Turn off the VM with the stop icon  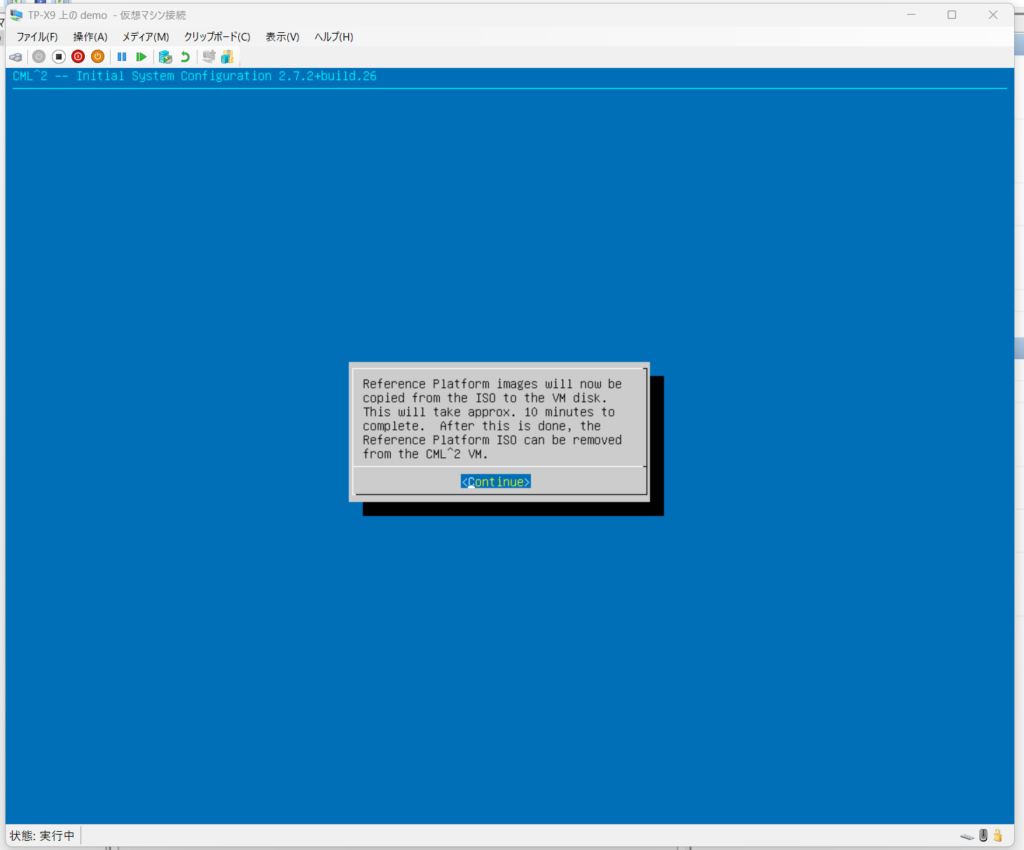pos(59,57)
